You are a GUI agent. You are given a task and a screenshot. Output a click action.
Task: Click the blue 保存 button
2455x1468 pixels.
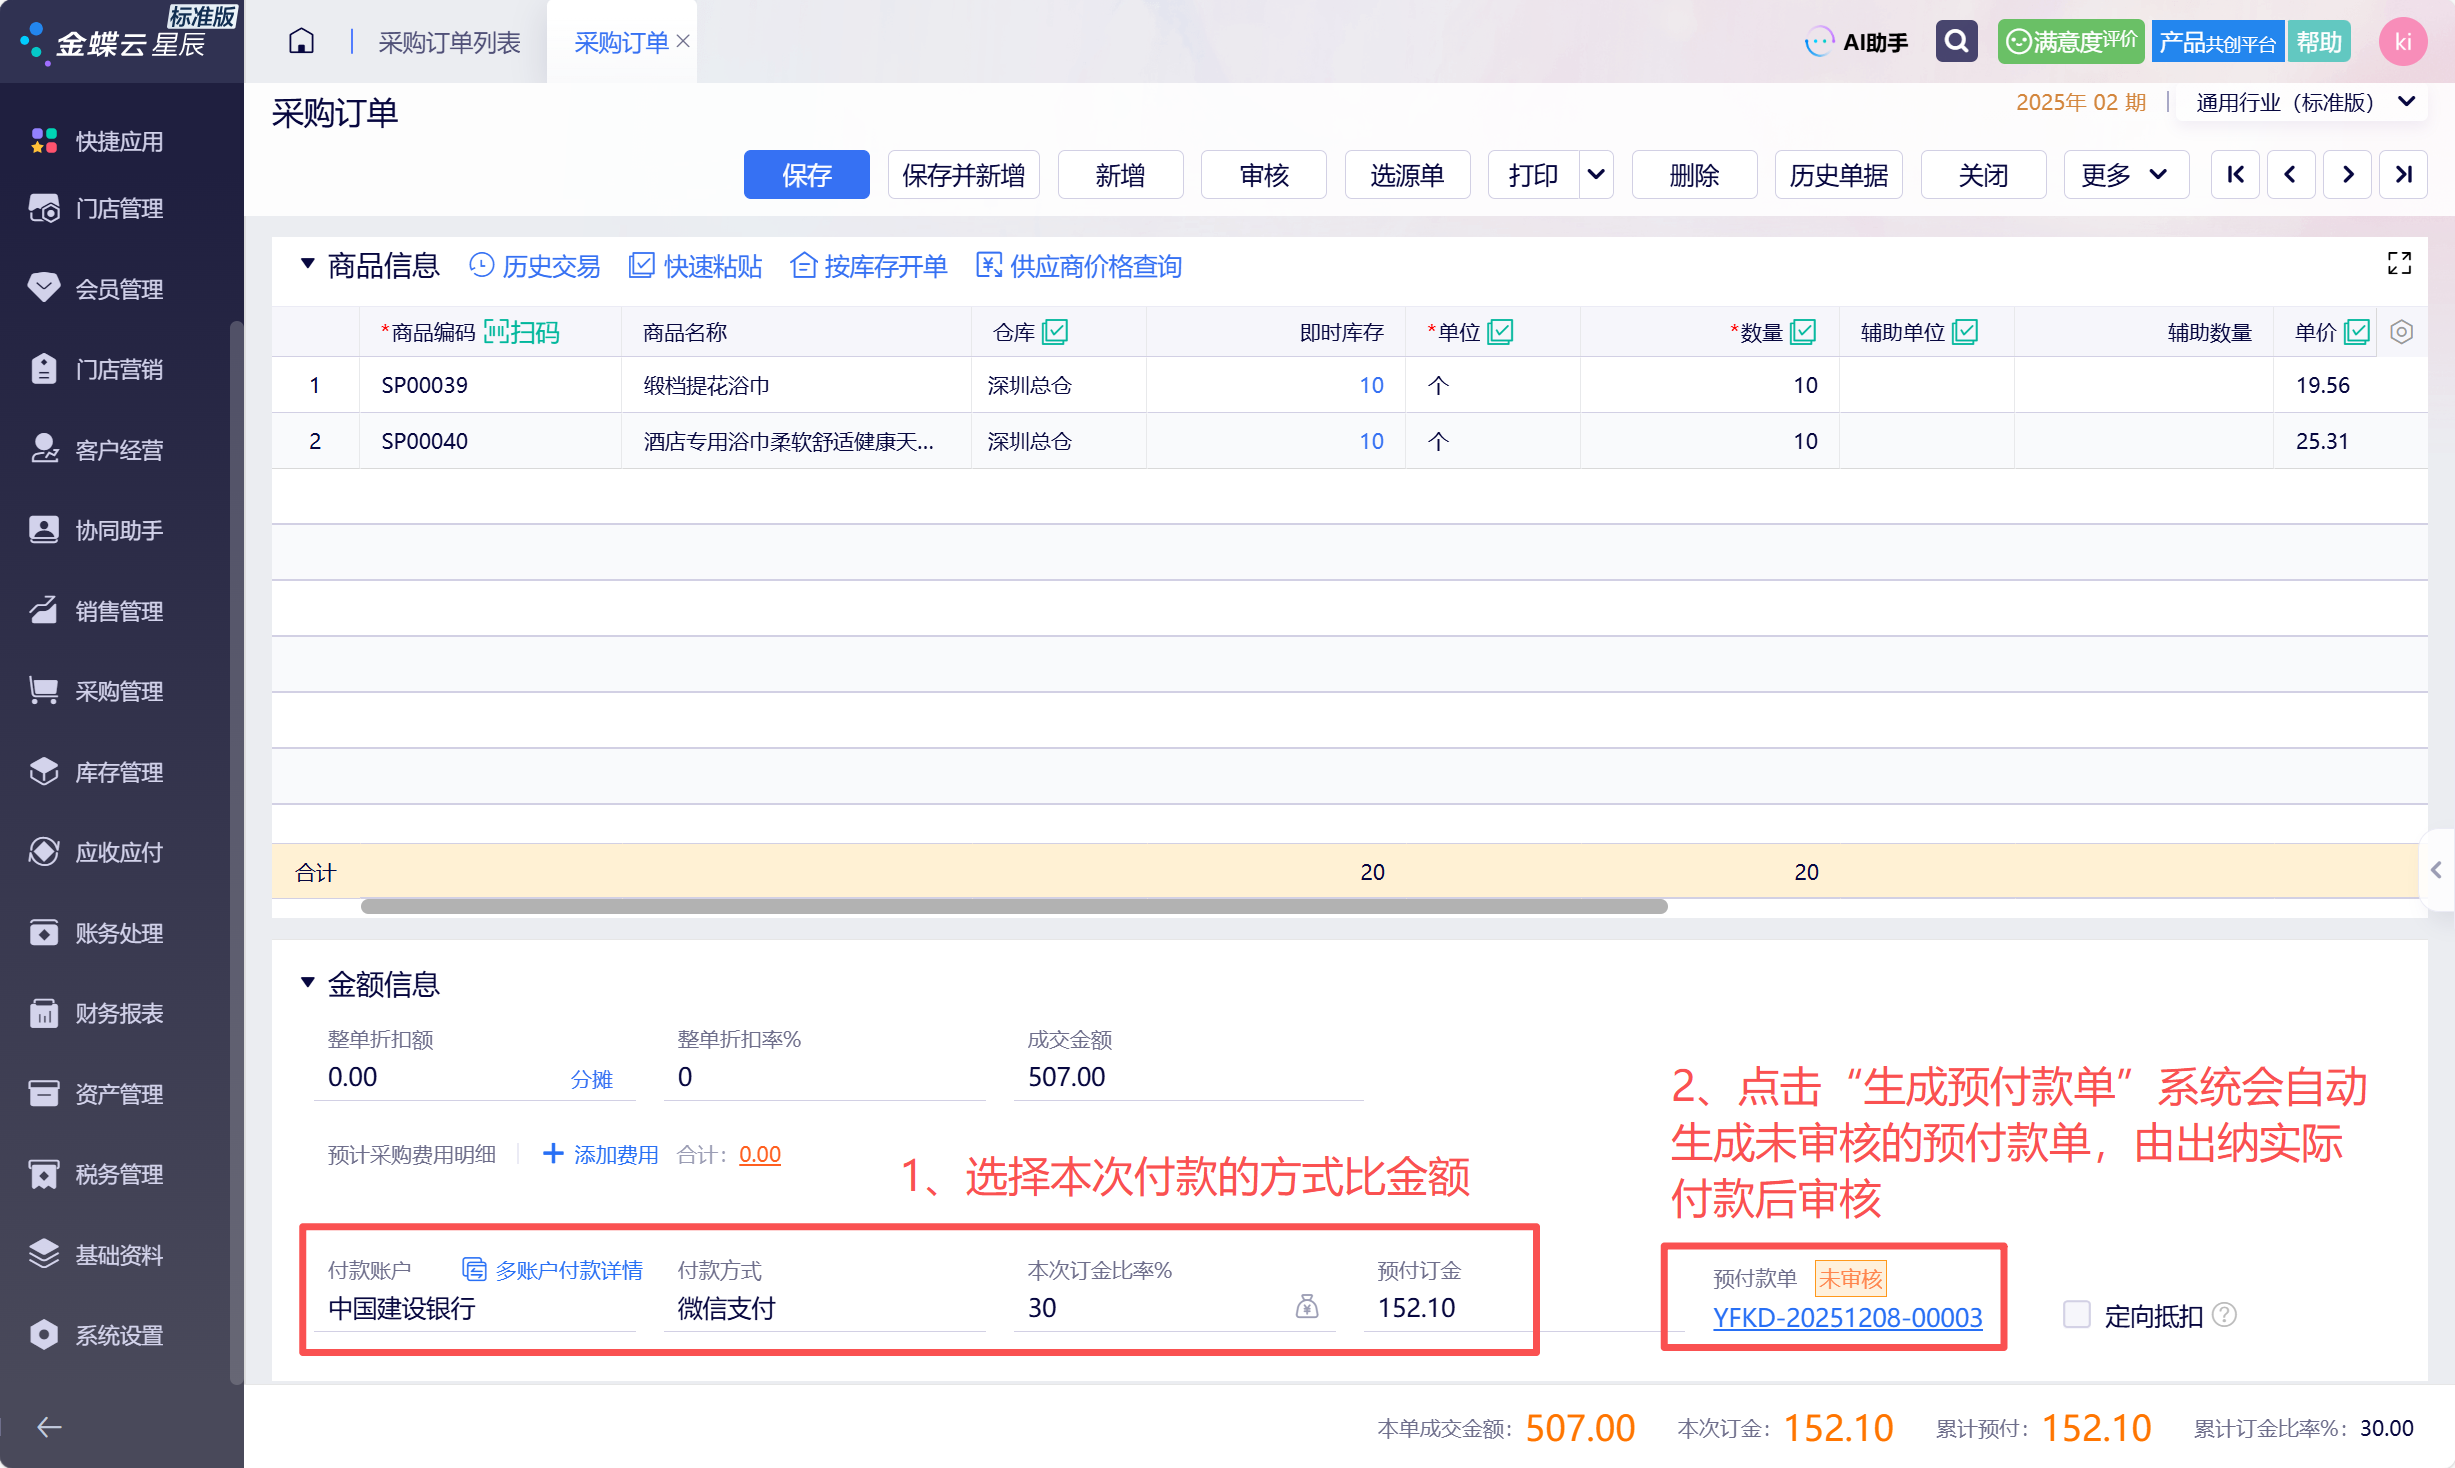tap(806, 175)
